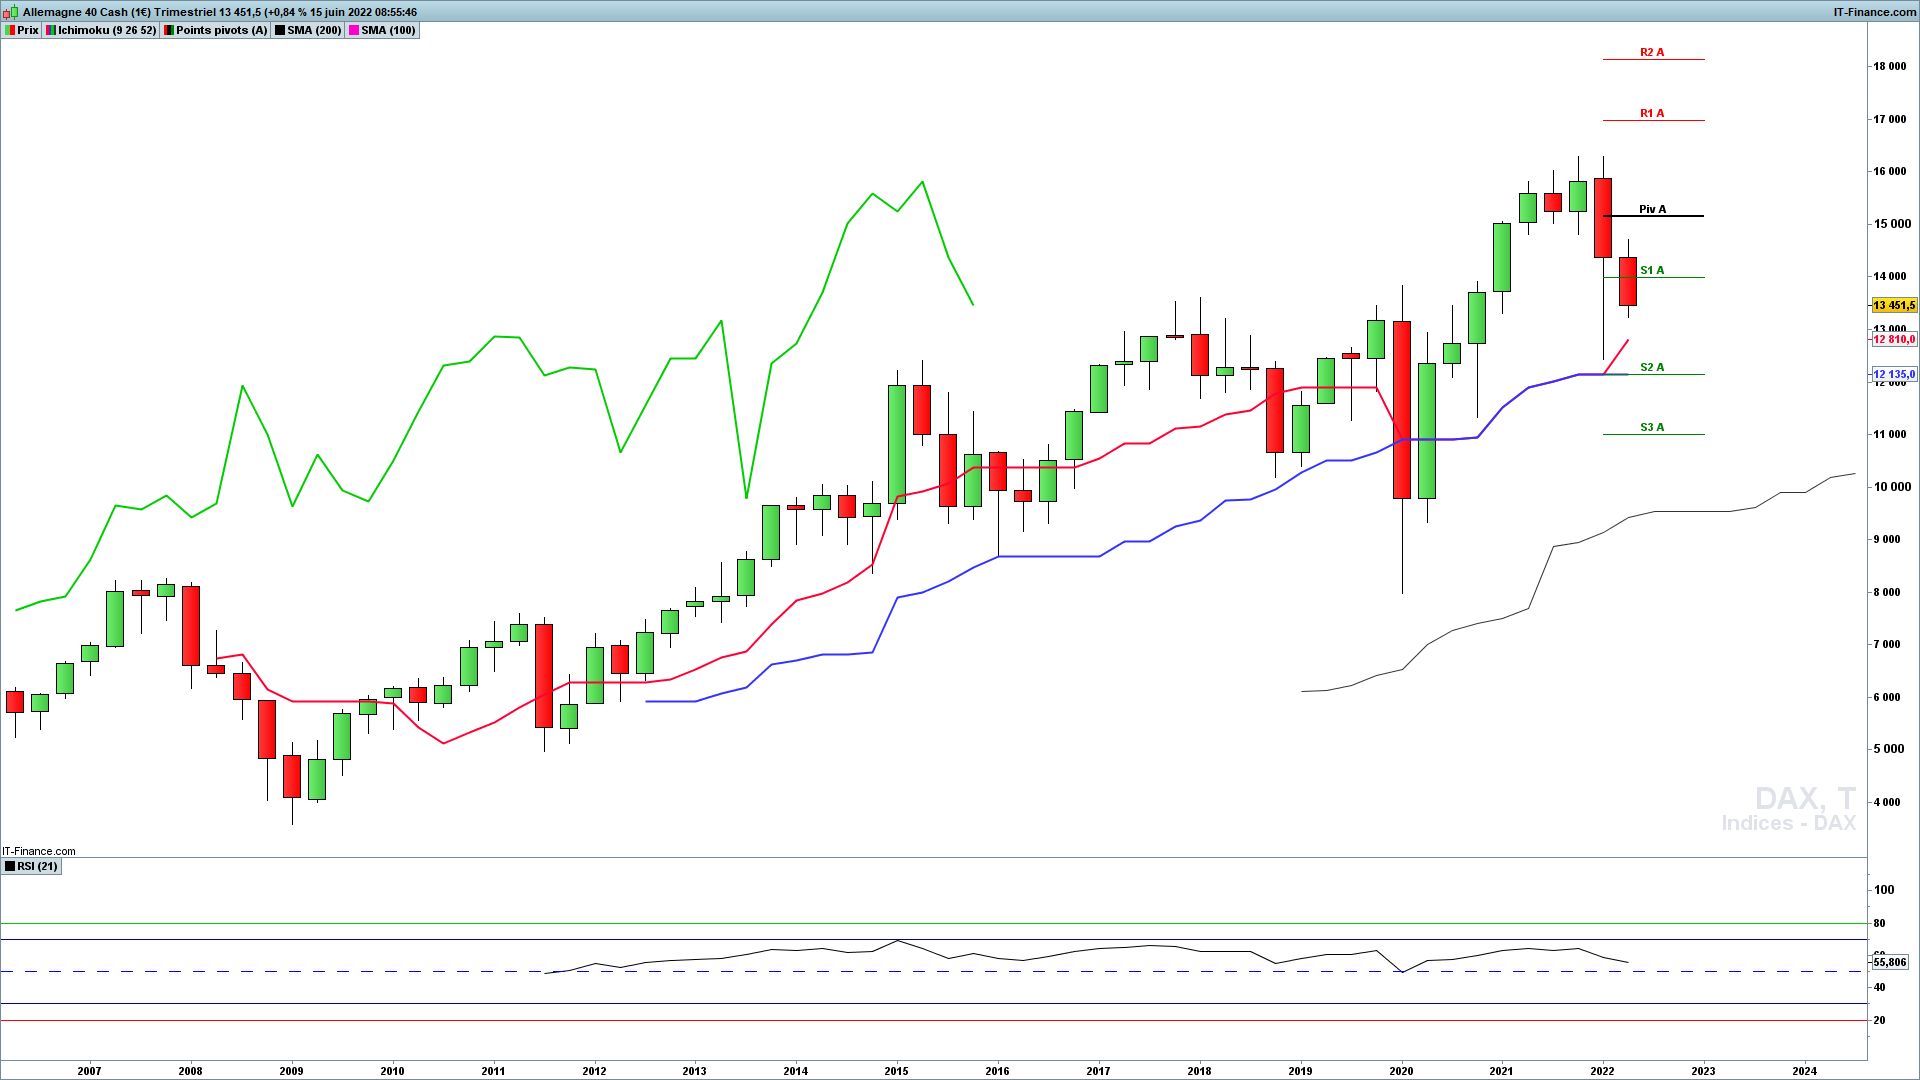Click the 2007 year marker on the time axis

pyautogui.click(x=89, y=1071)
